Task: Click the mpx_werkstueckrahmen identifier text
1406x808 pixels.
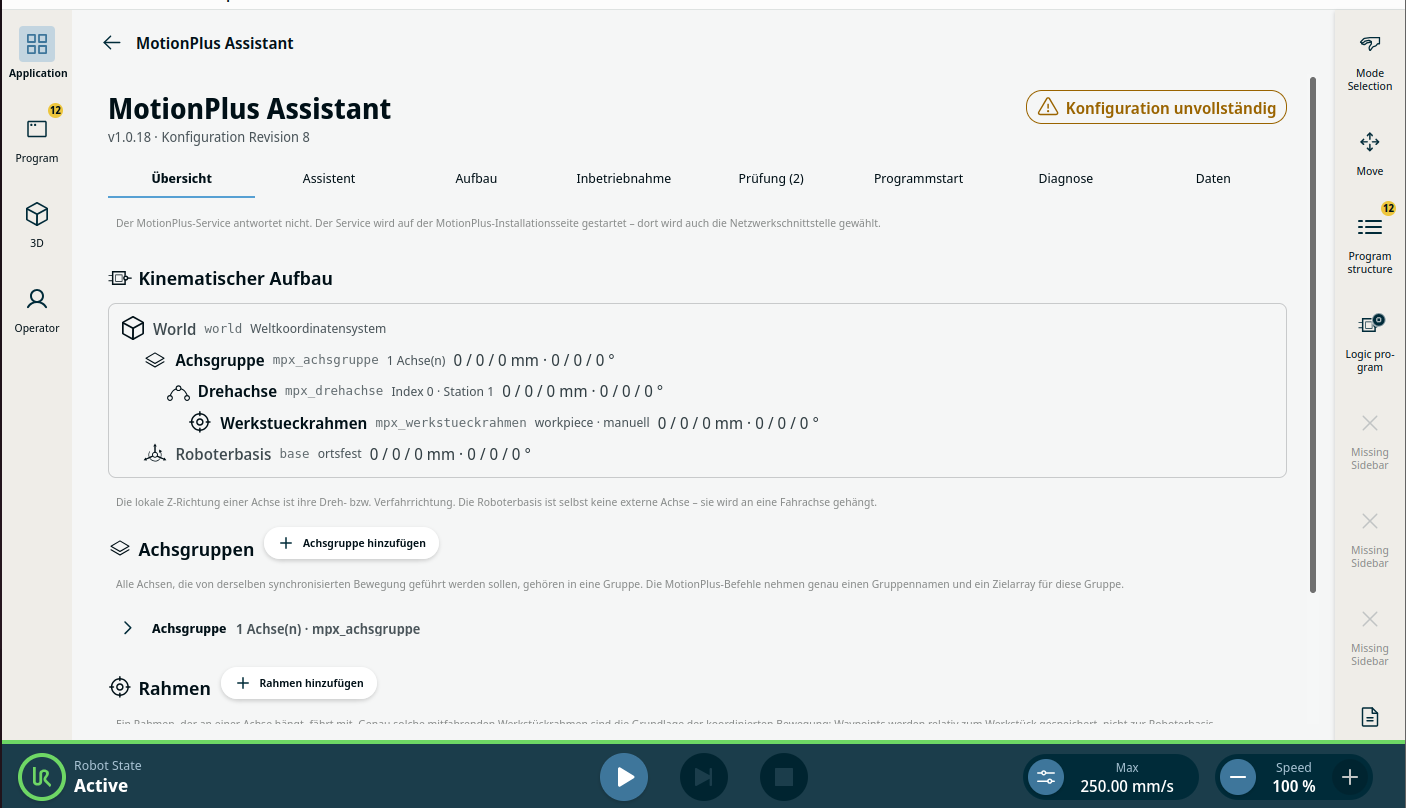Action: 451,423
